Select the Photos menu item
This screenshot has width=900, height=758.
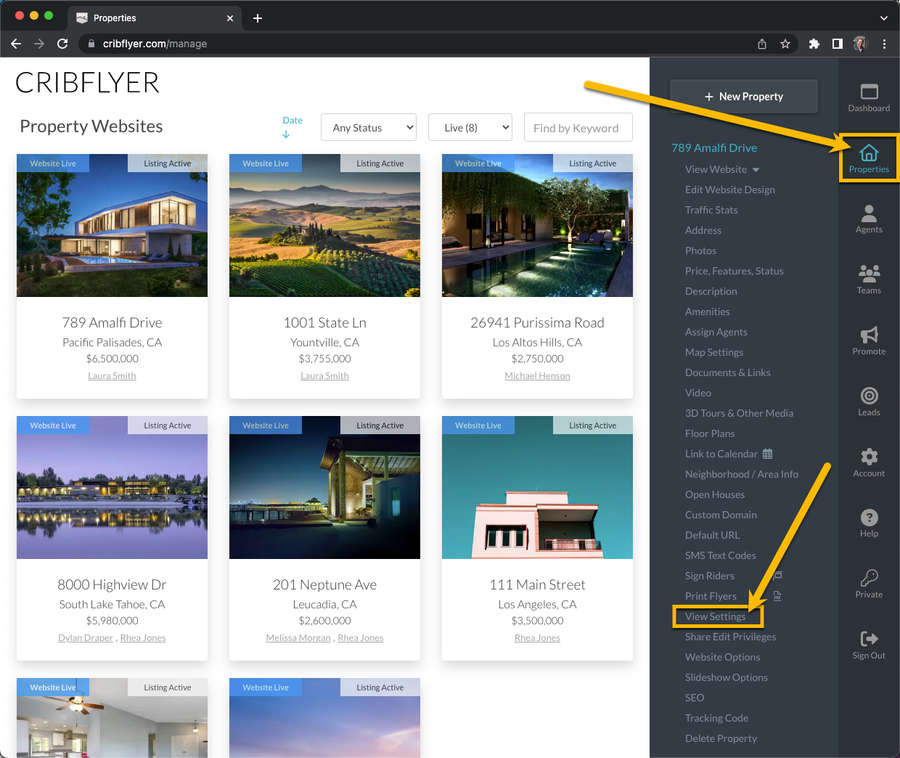click(x=700, y=251)
